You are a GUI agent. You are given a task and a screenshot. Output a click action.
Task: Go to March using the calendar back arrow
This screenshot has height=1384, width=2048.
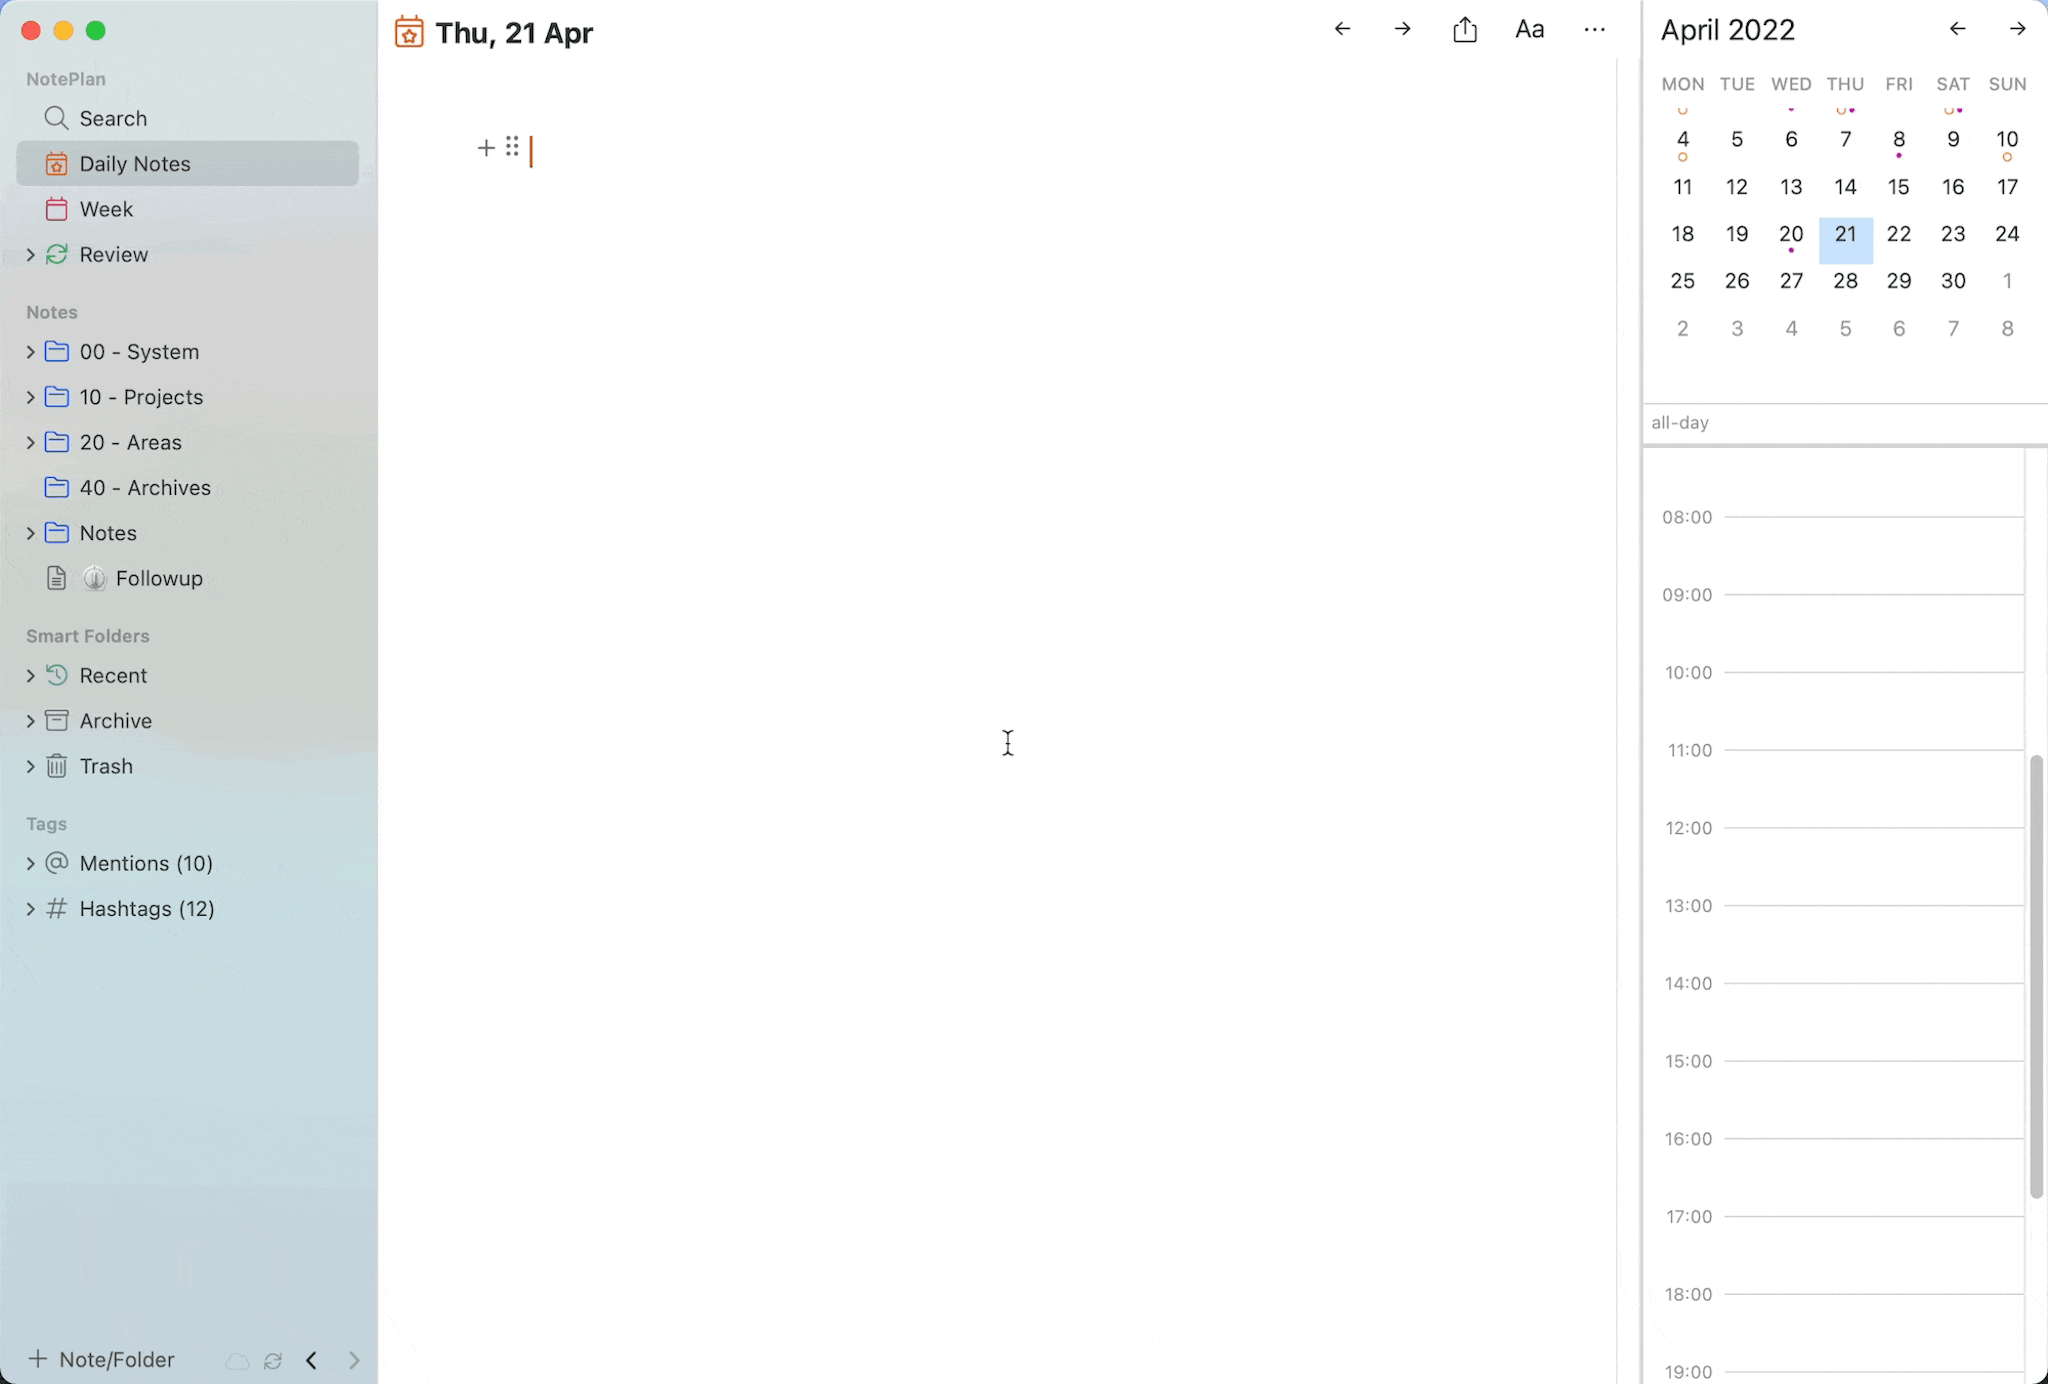pos(1956,29)
